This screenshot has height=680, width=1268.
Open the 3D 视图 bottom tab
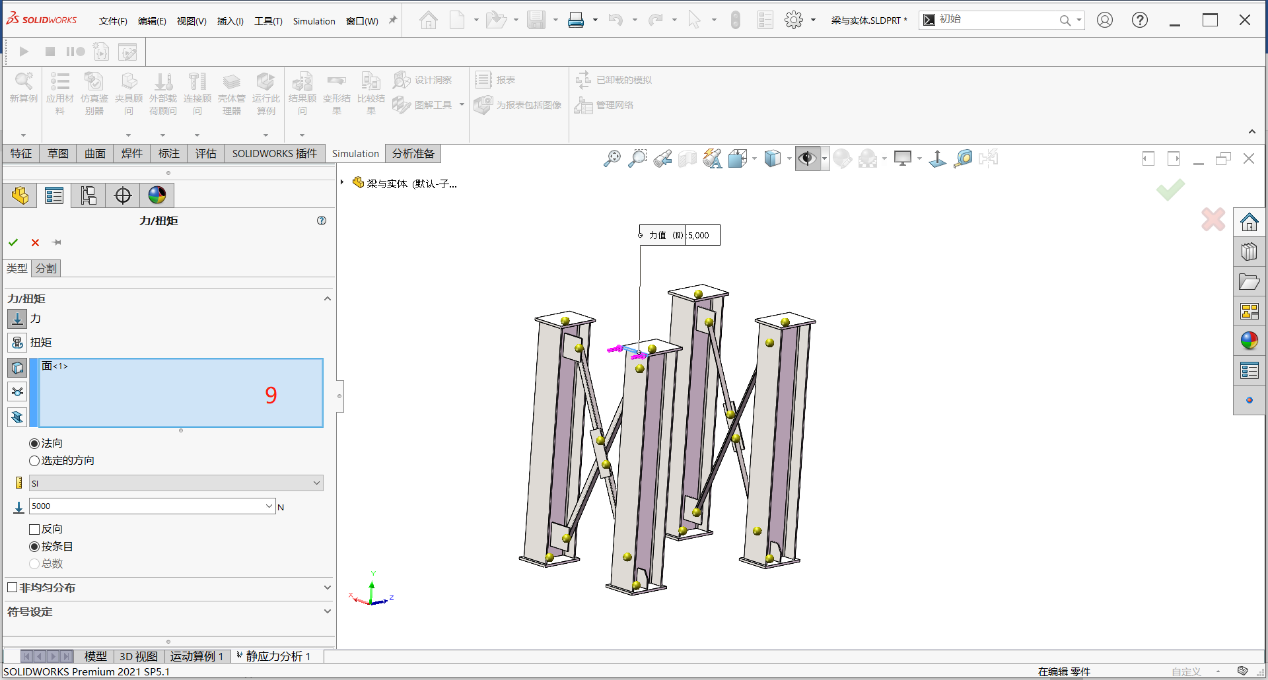[x=139, y=656]
